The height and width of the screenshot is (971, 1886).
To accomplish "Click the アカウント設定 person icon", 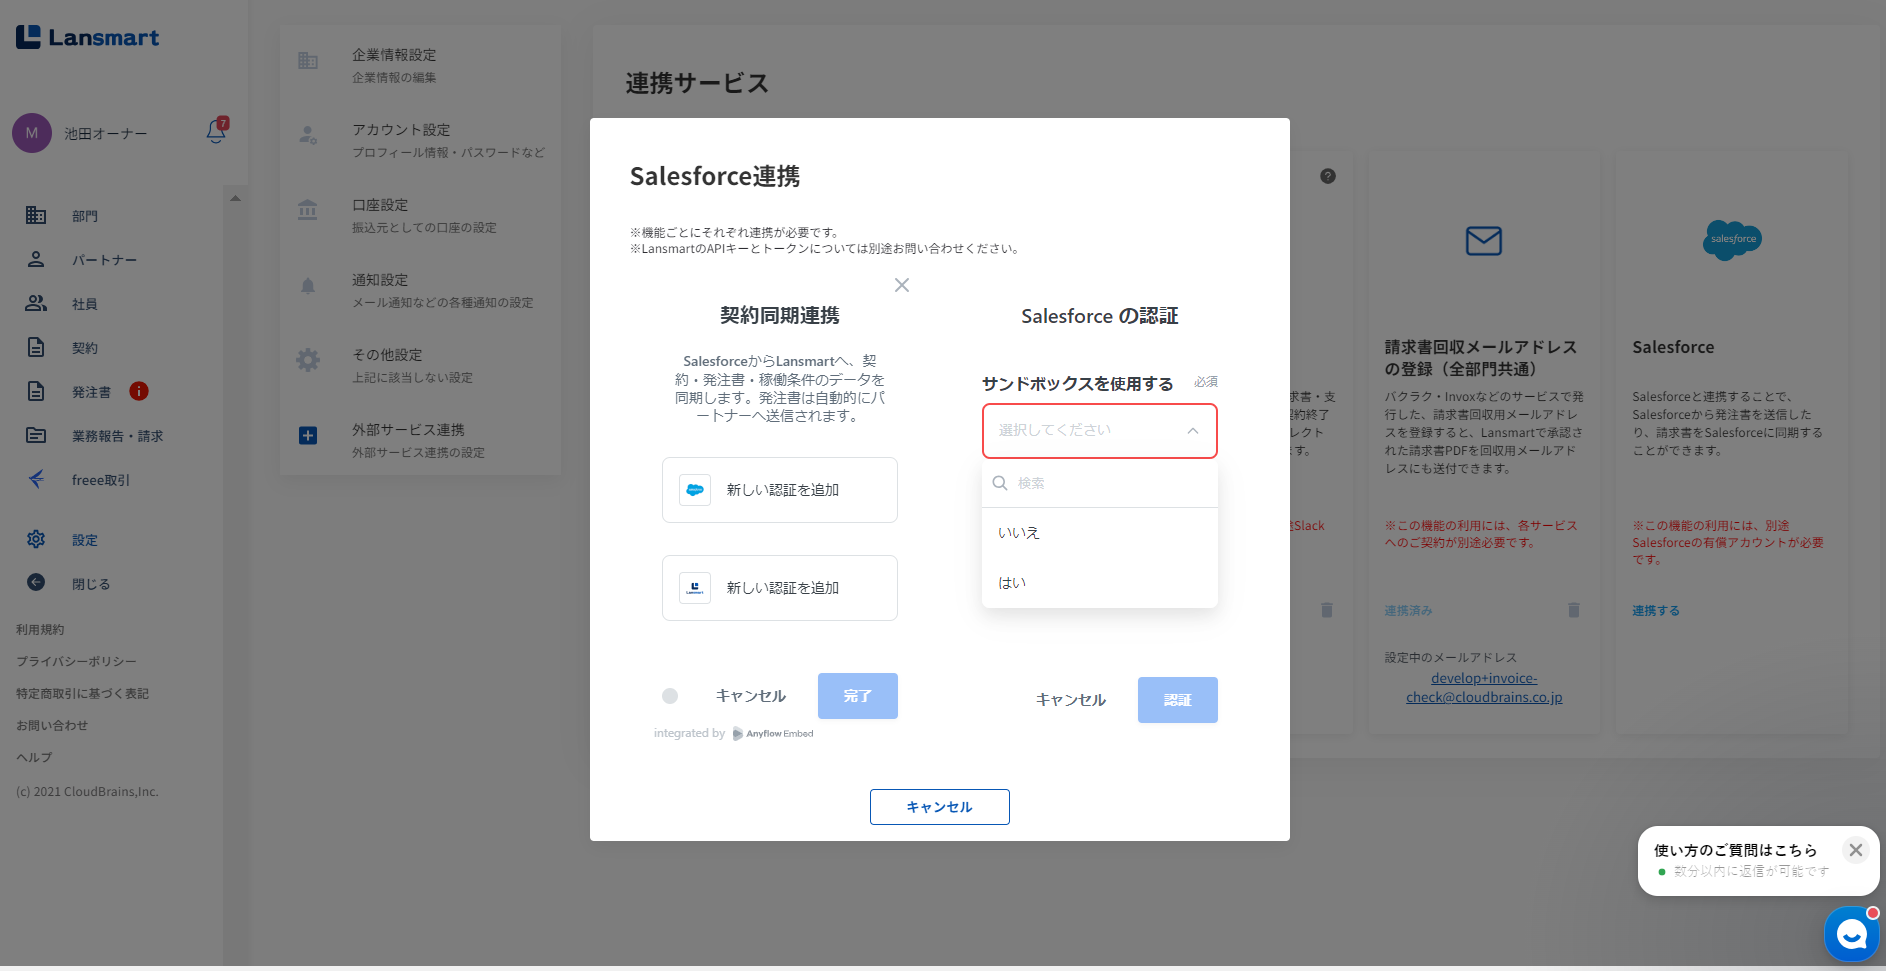I will point(308,135).
